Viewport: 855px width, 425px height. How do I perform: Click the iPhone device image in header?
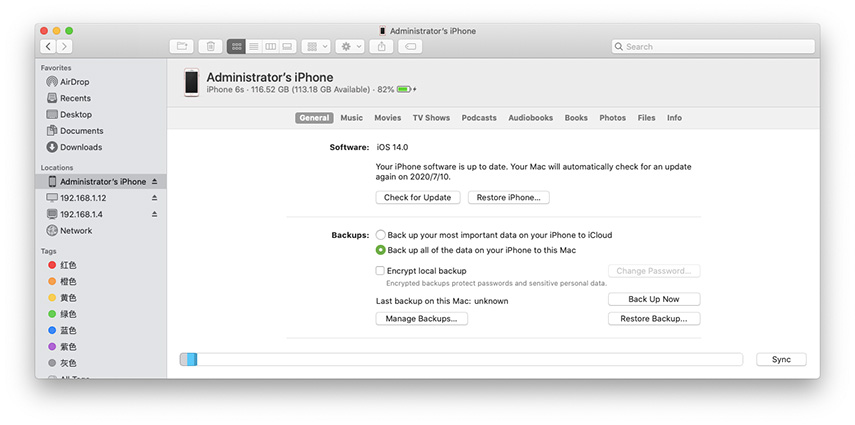(x=191, y=83)
